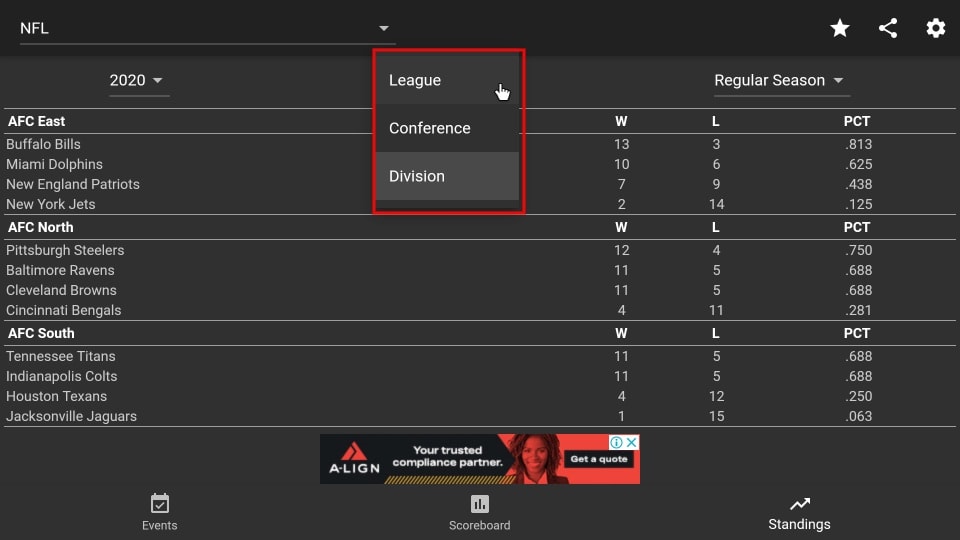Open the Buffalo Bills team row
Screen dimensions: 960x540
coord(479,144)
